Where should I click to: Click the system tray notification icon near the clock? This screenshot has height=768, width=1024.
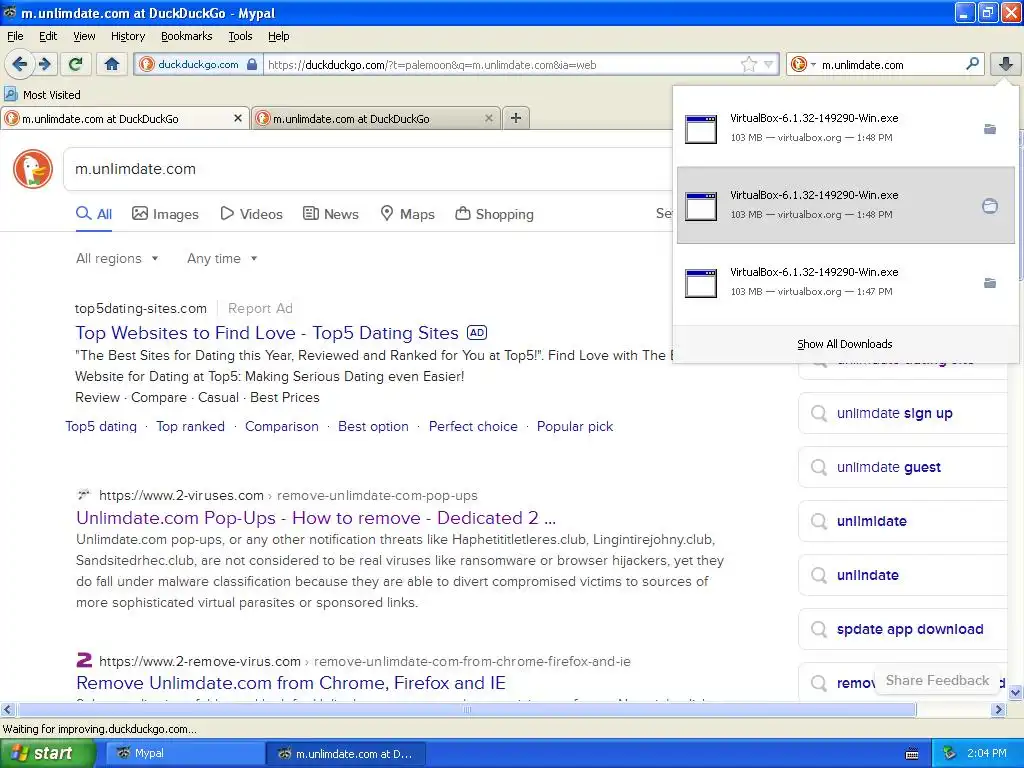pyautogui.click(x=950, y=754)
